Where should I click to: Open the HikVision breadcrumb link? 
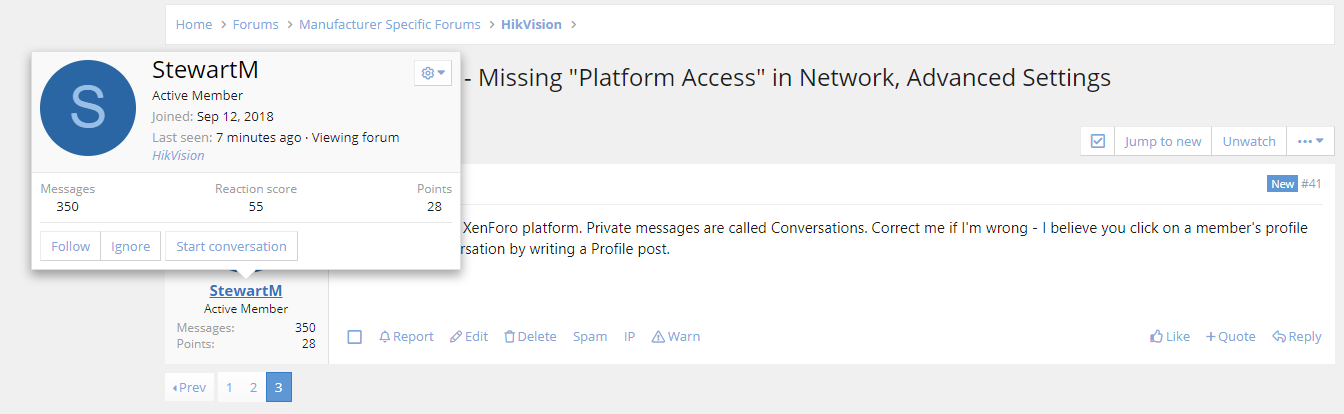click(531, 24)
